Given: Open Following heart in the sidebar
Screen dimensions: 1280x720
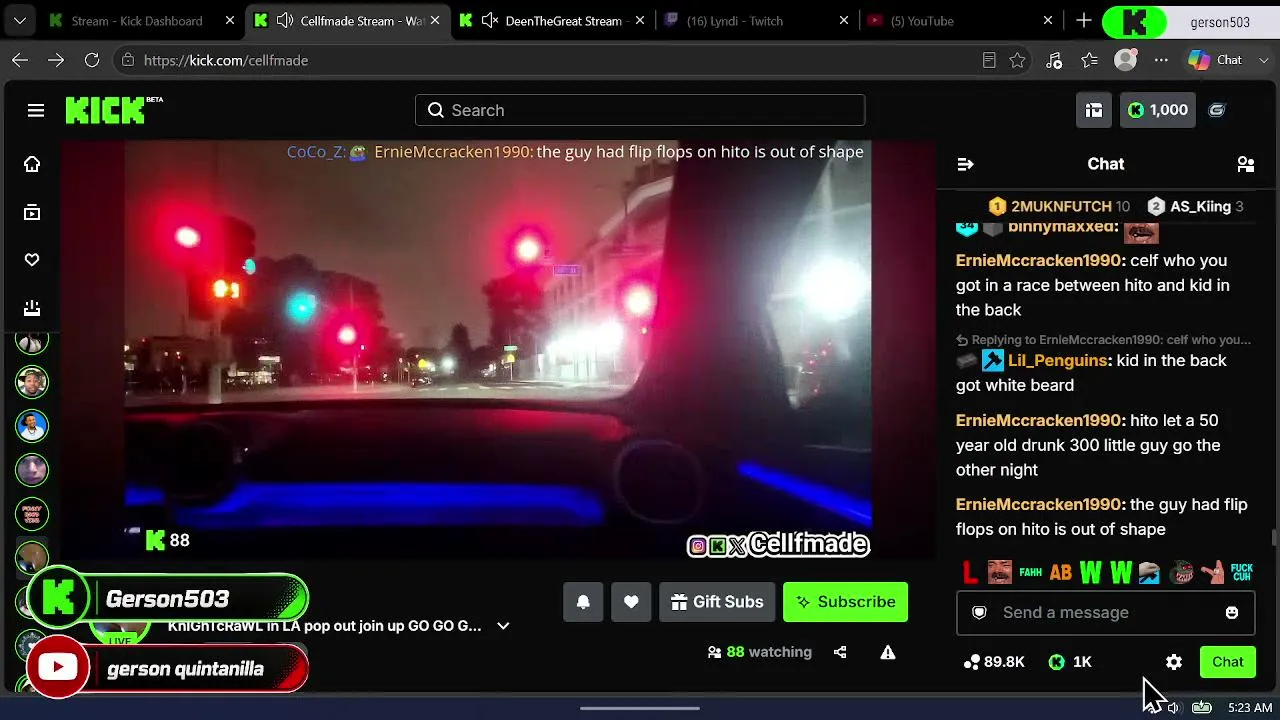Looking at the screenshot, I should [32, 260].
